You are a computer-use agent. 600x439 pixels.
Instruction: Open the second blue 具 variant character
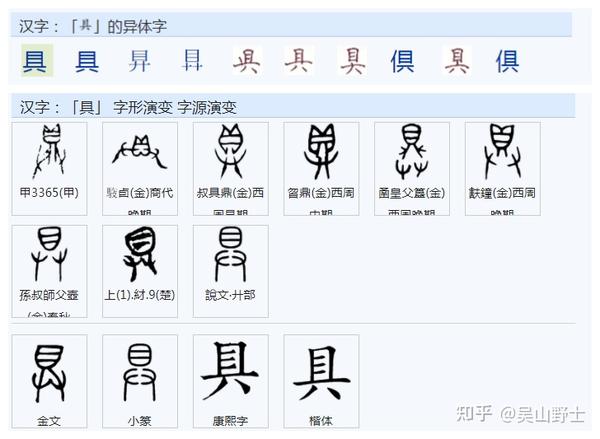click(x=87, y=61)
